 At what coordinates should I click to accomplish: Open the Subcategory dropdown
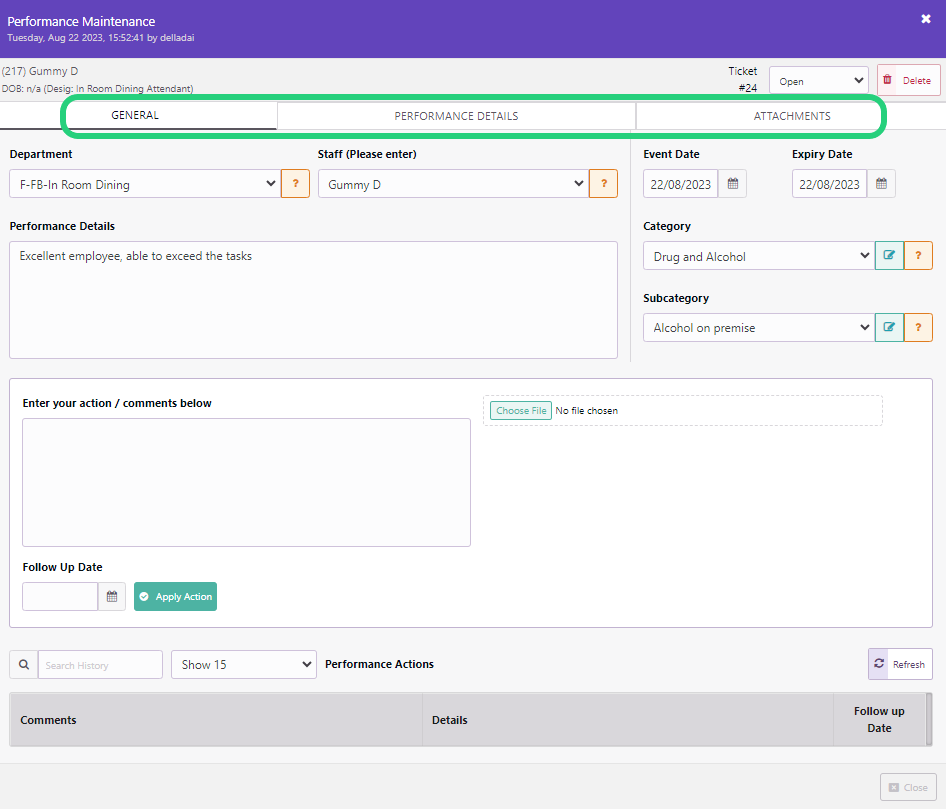coord(759,328)
